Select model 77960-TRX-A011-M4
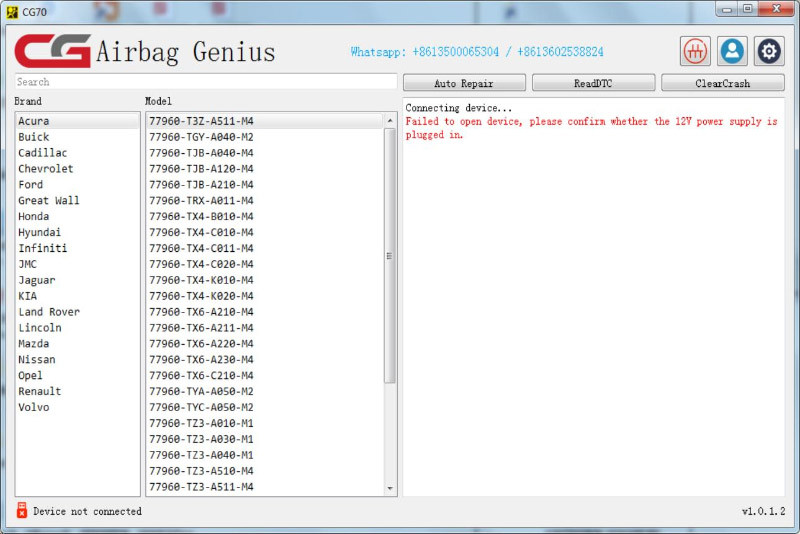This screenshot has height=534, width=800. click(265, 200)
